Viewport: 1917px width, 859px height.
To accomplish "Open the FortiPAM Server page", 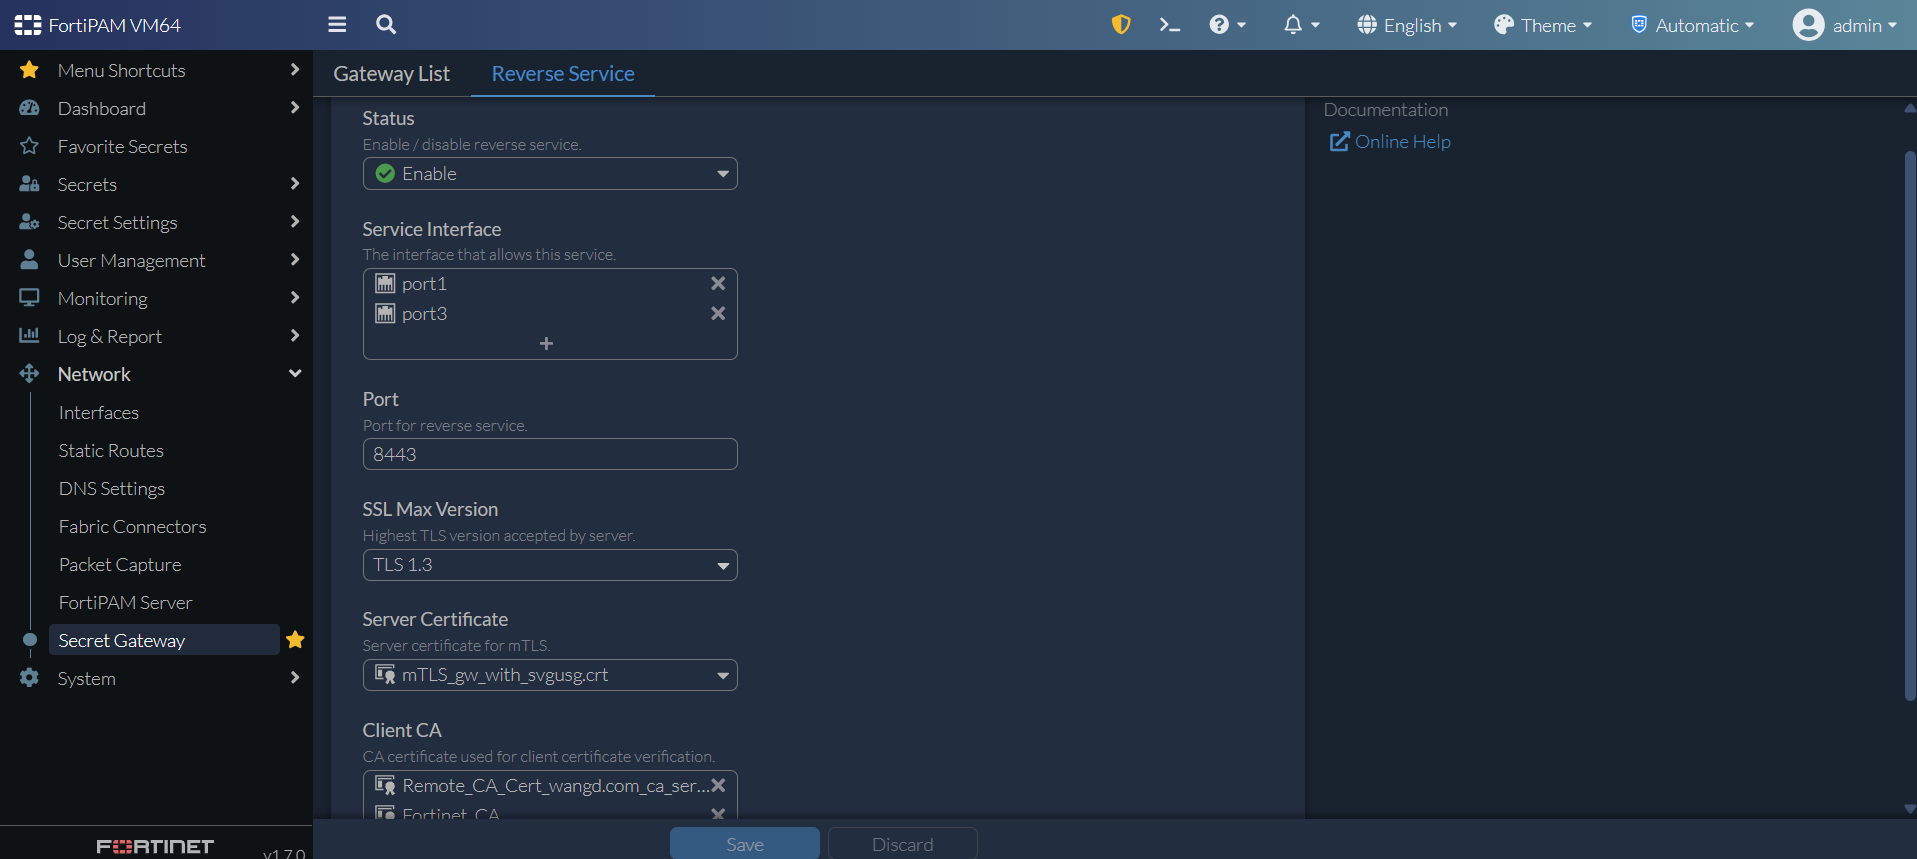I will pyautogui.click(x=125, y=603).
